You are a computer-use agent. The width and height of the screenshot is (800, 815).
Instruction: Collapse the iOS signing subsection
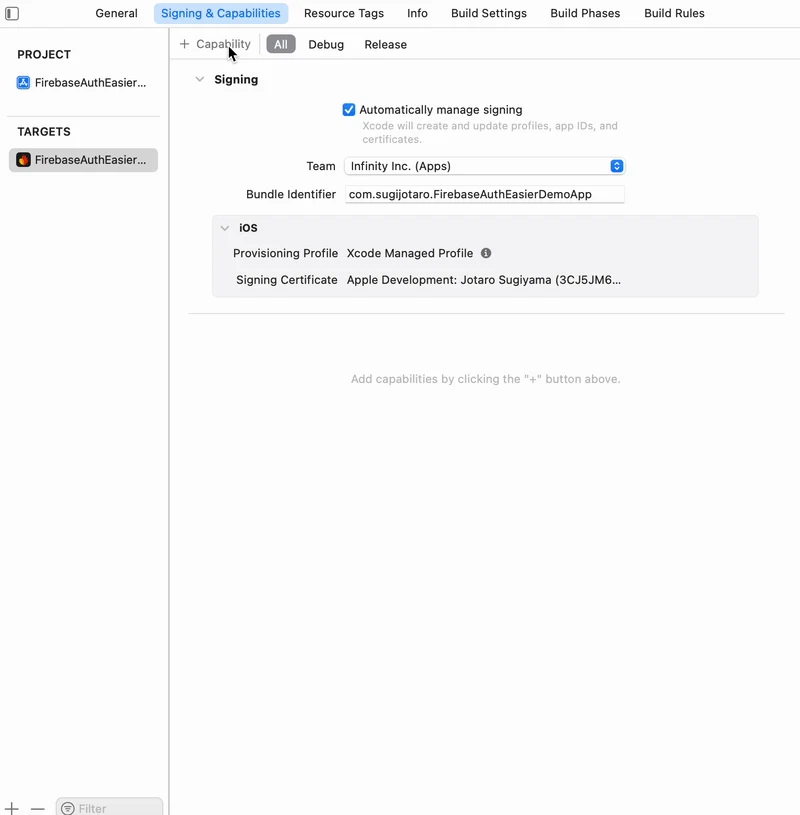pyautogui.click(x=225, y=228)
